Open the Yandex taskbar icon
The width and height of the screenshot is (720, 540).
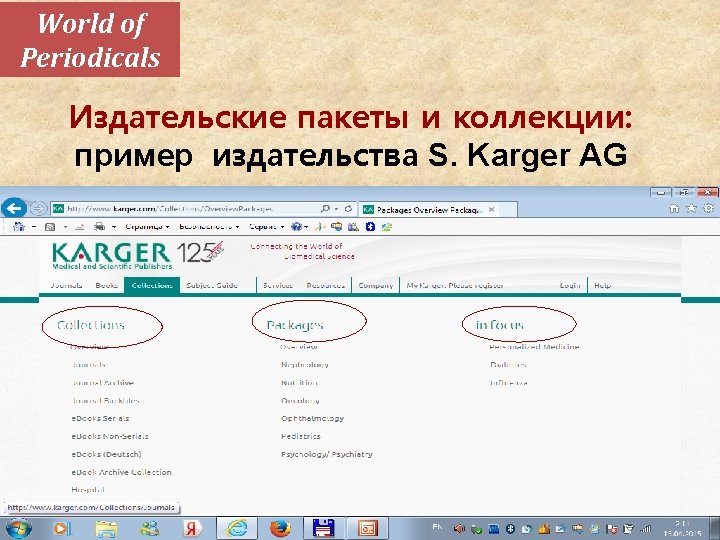(192, 529)
